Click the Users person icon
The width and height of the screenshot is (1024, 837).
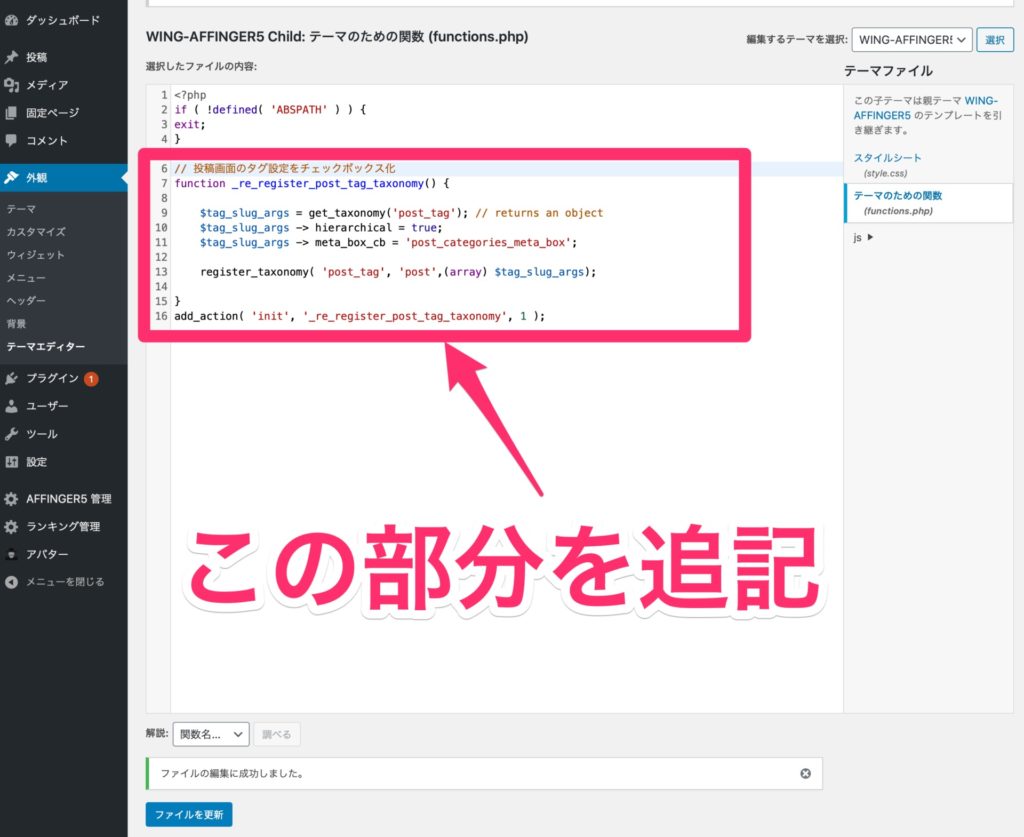tap(11, 406)
